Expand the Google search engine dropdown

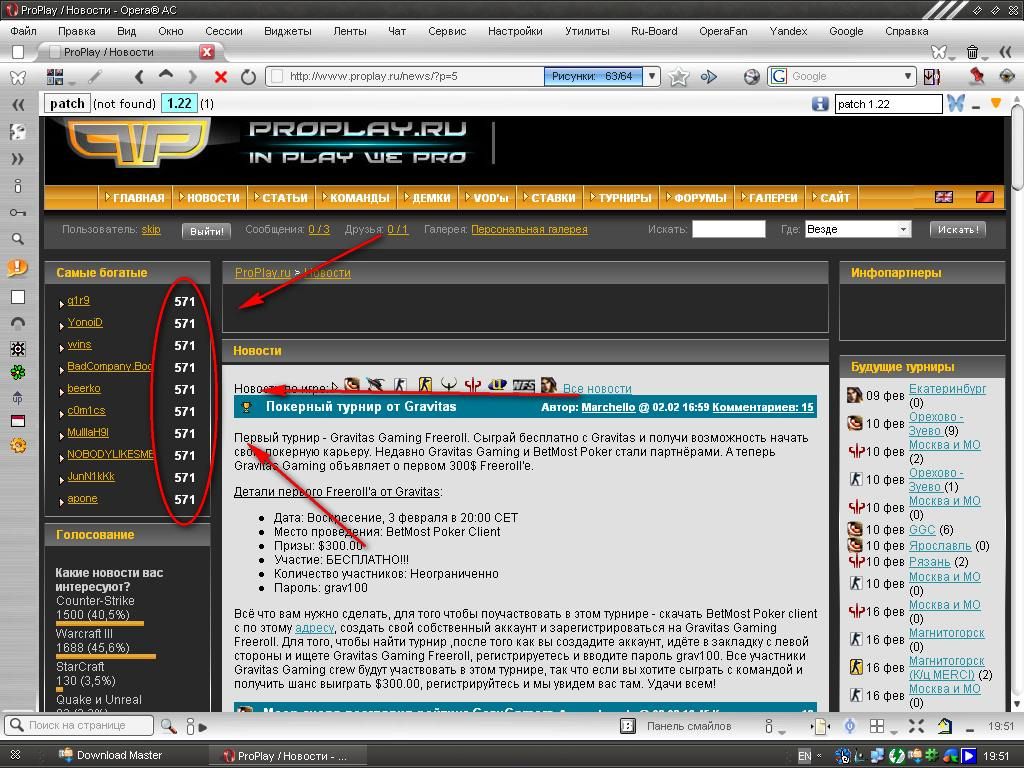pyautogui.click(x=908, y=76)
